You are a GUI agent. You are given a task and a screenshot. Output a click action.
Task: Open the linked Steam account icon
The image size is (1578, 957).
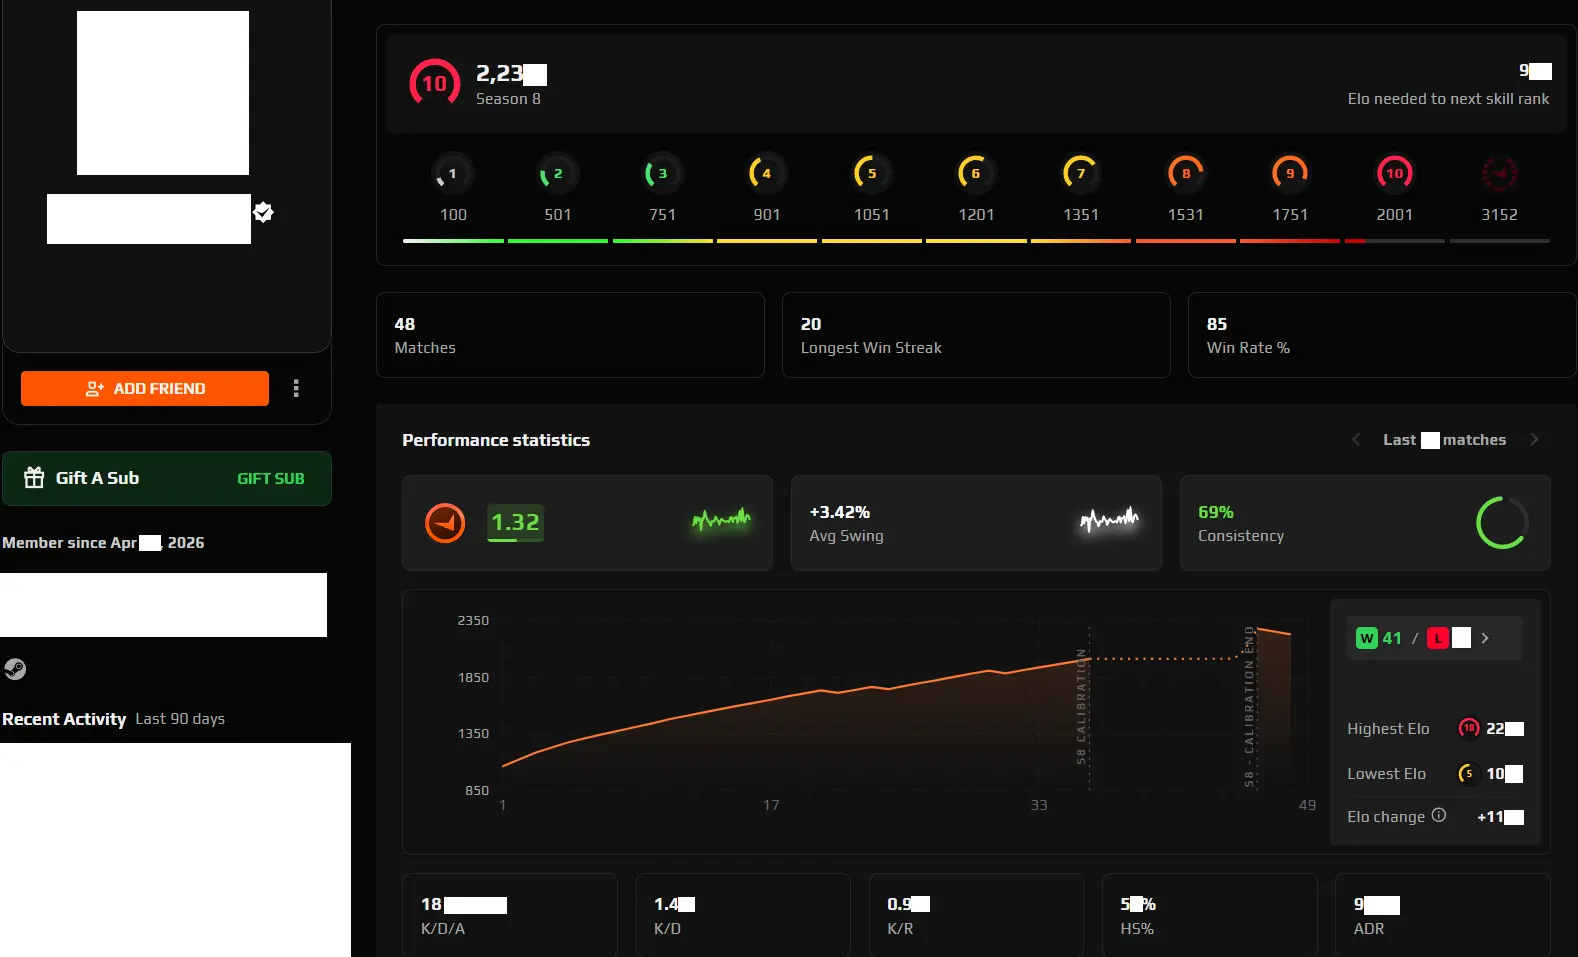[15, 669]
